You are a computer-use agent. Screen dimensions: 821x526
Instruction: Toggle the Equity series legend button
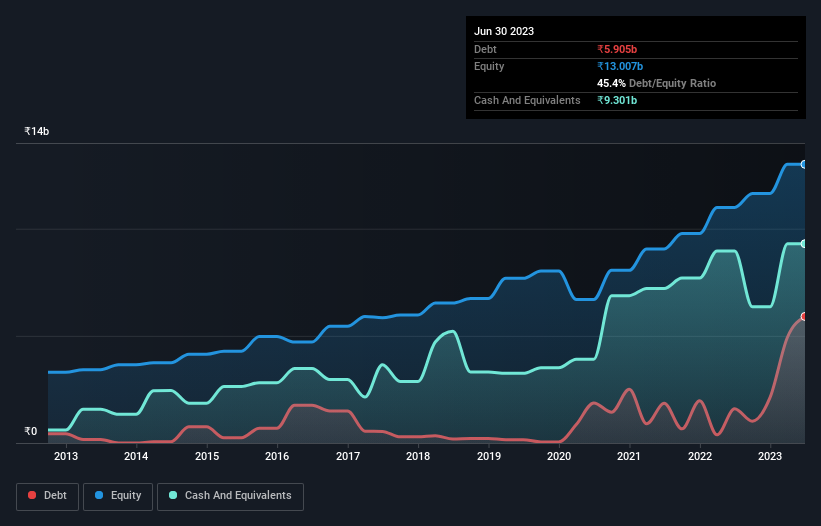pyautogui.click(x=118, y=496)
